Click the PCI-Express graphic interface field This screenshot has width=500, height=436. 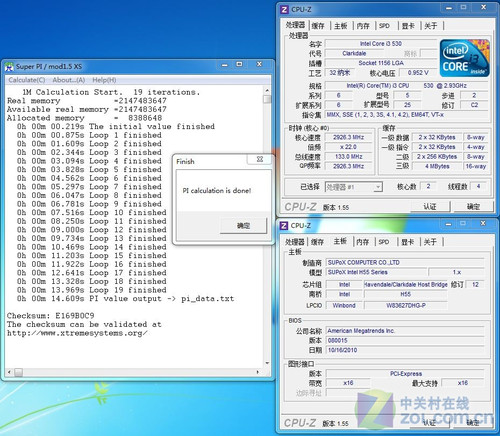pyautogui.click(x=405, y=374)
